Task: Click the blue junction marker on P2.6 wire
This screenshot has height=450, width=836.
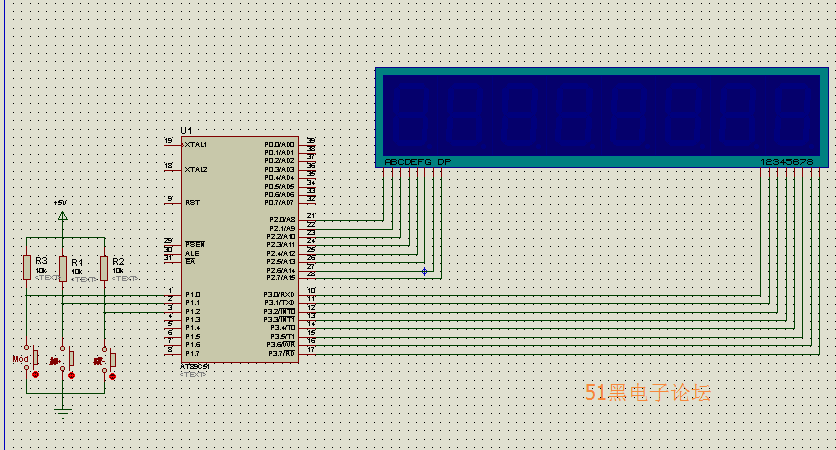Action: (424, 271)
